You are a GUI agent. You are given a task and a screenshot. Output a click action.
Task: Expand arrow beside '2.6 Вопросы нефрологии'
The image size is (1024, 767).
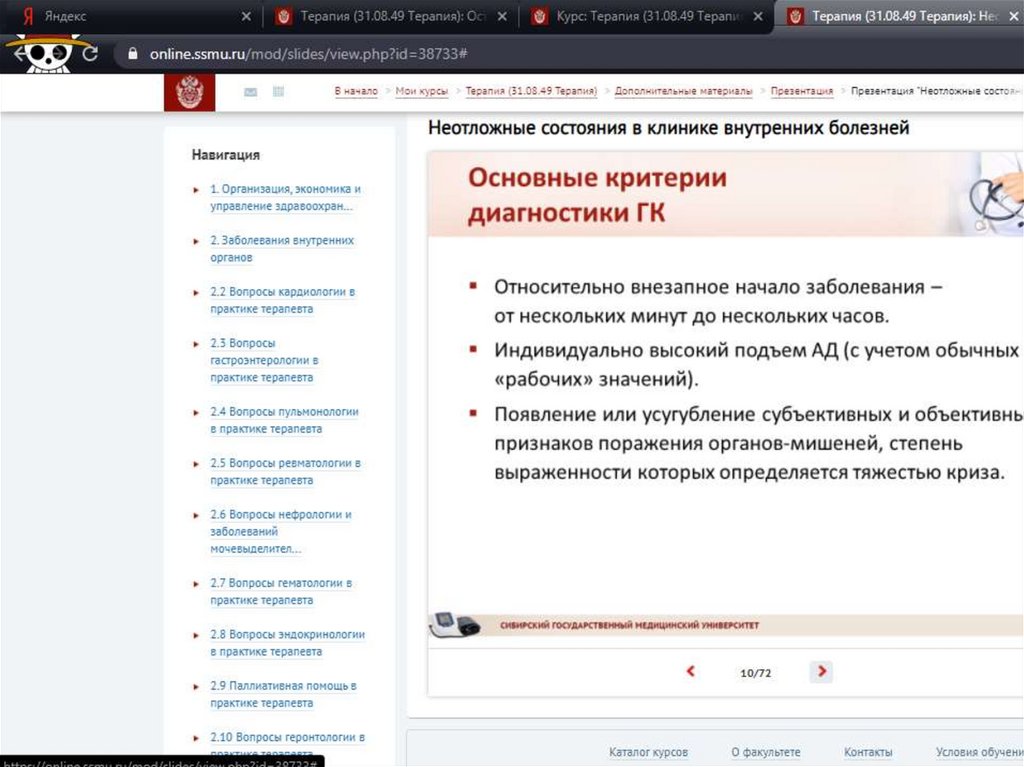coord(196,515)
